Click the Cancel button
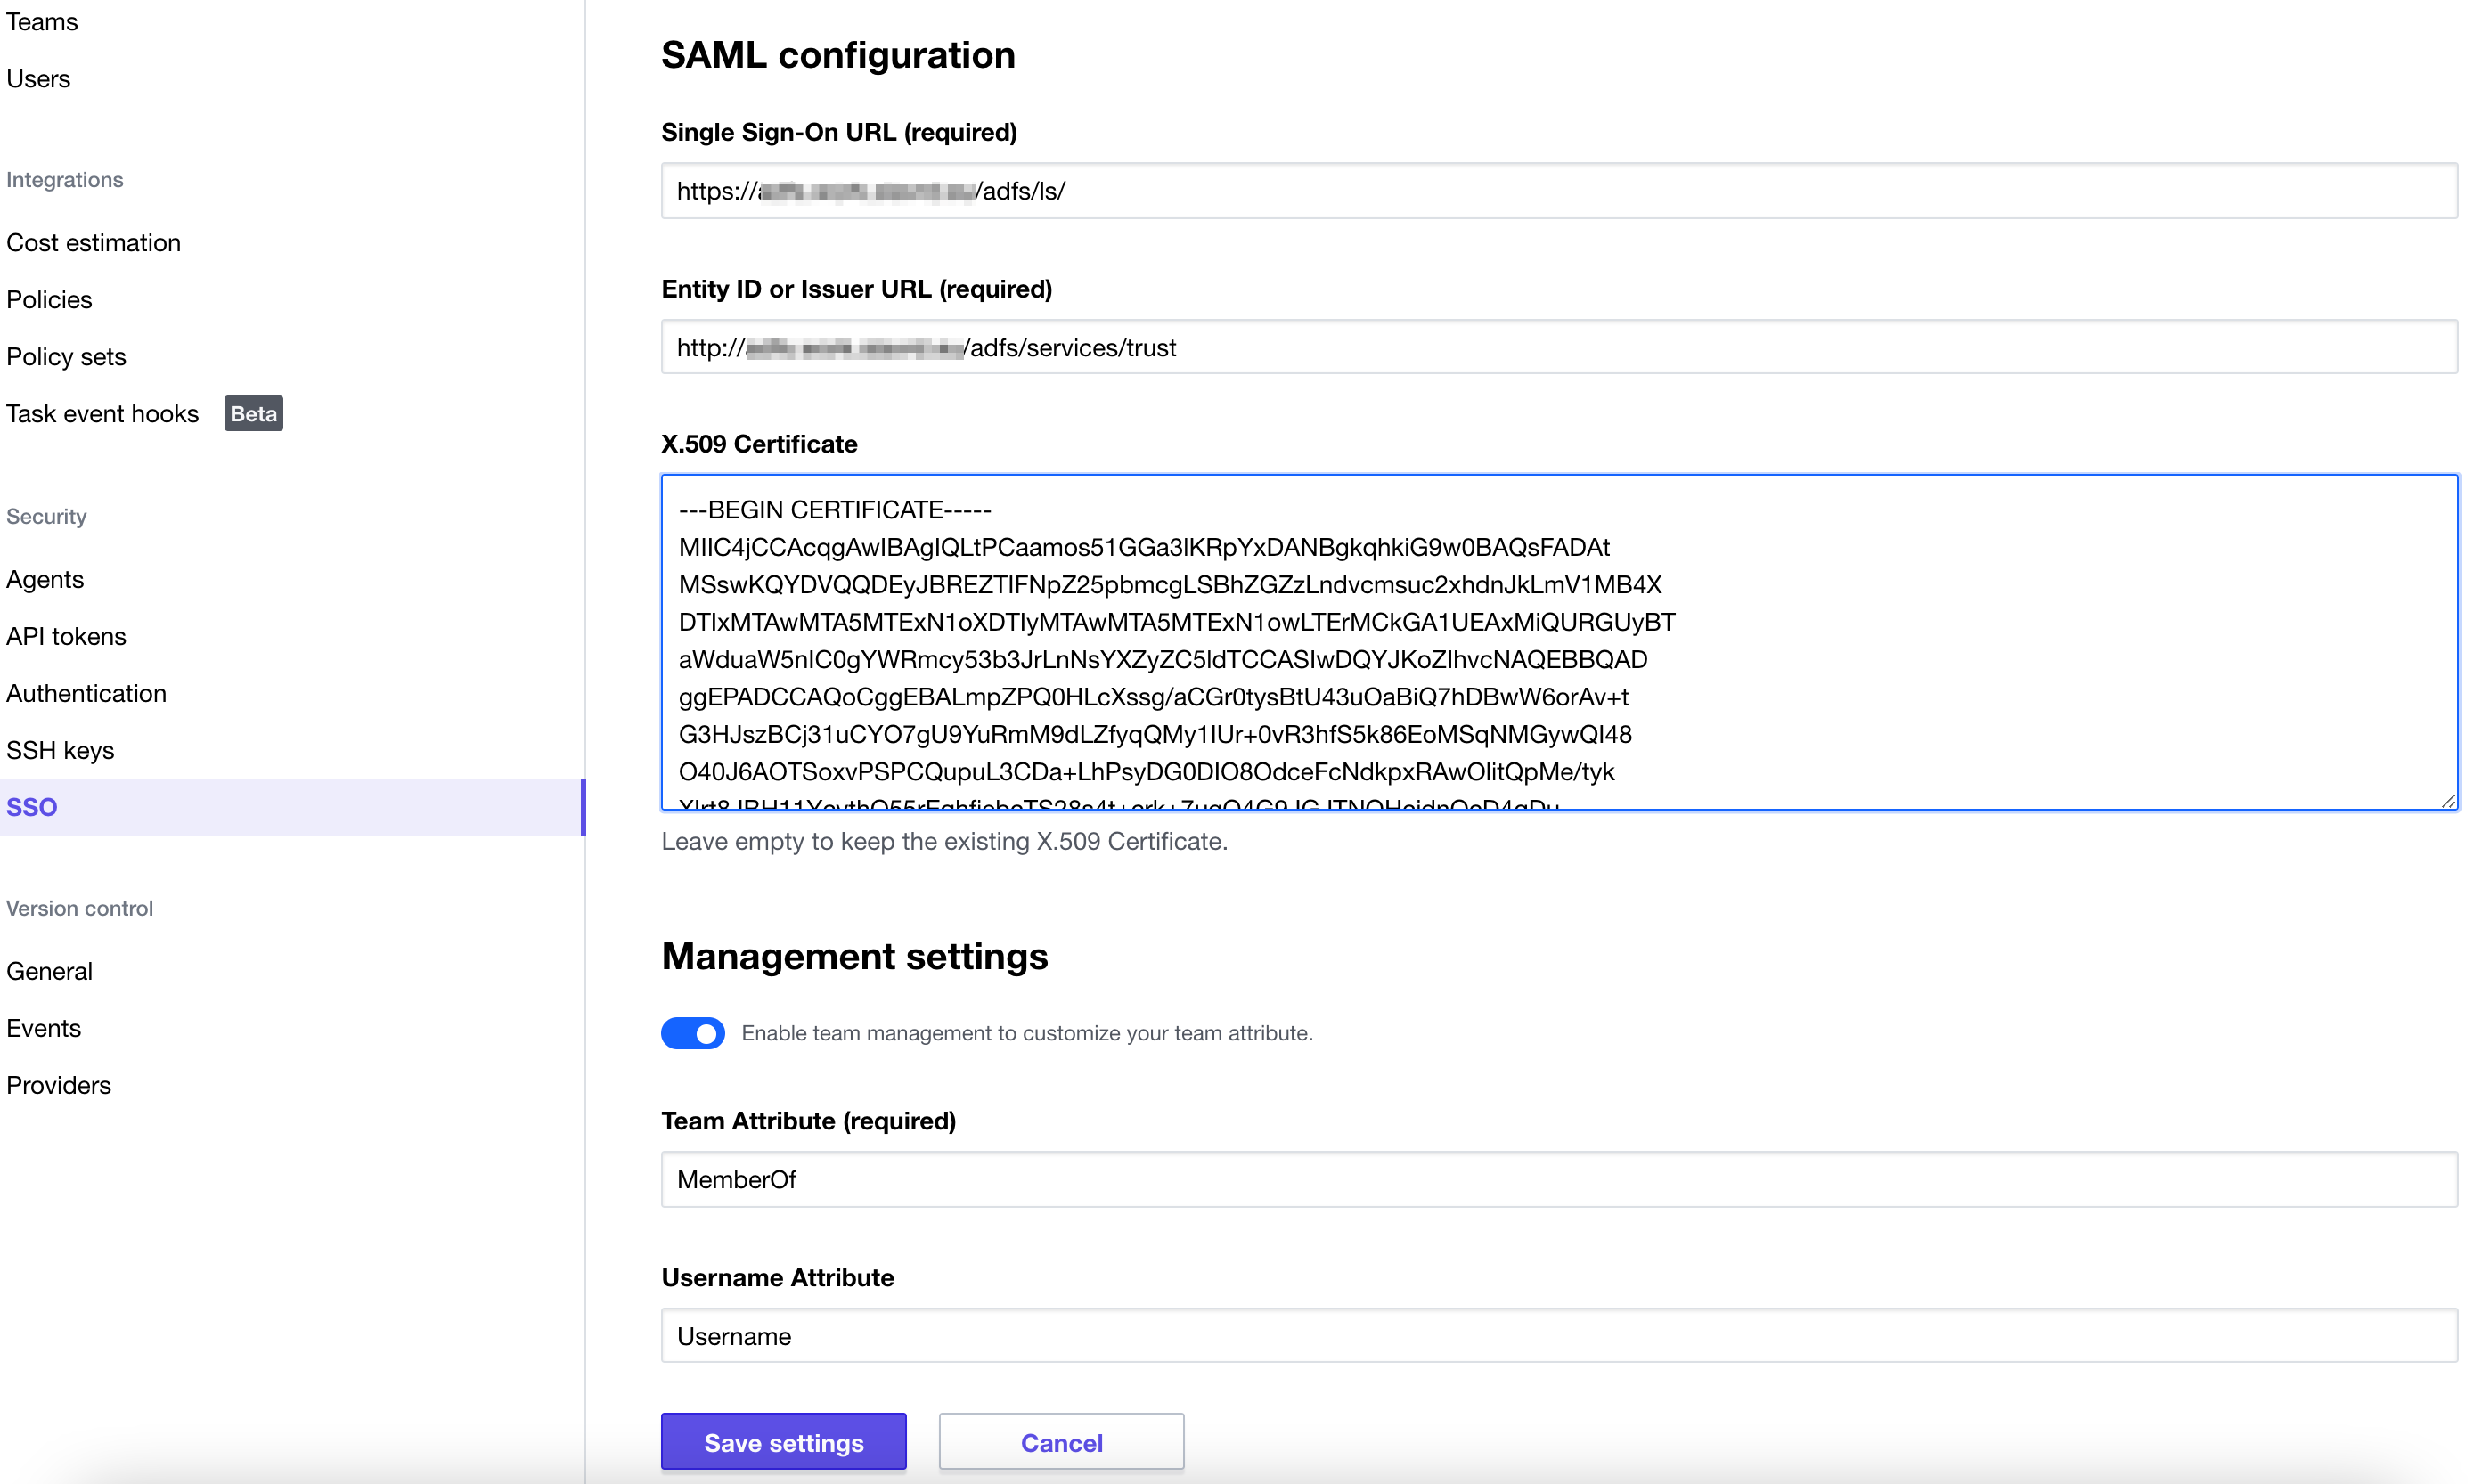 [1060, 1442]
